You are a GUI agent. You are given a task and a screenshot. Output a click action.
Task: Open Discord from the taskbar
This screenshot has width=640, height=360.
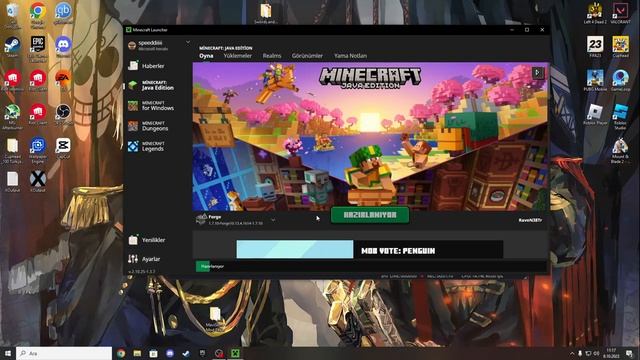point(170,353)
